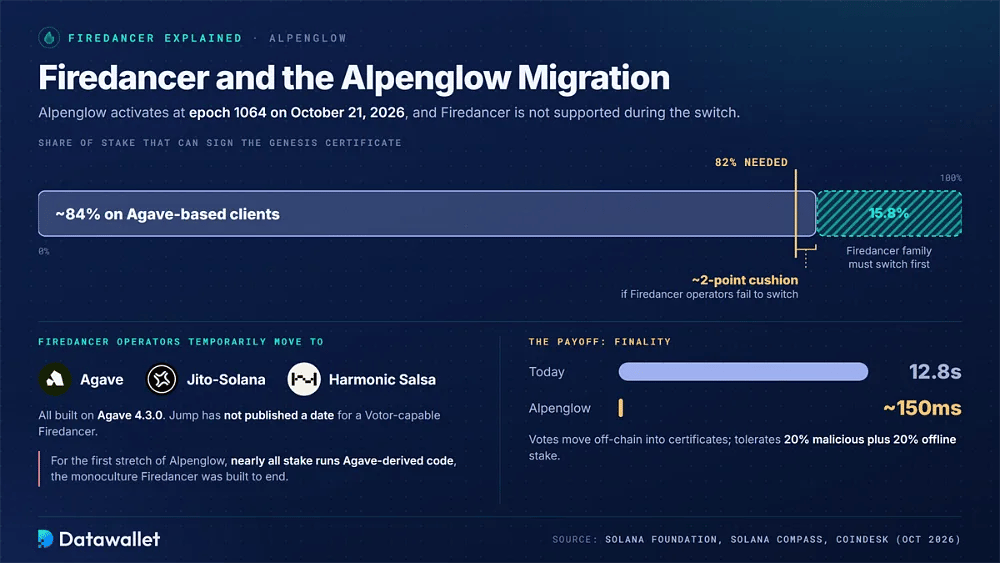This screenshot has height=563, width=1000.
Task: Click the 'Alpenglow' finality row label
Action: pos(559,408)
